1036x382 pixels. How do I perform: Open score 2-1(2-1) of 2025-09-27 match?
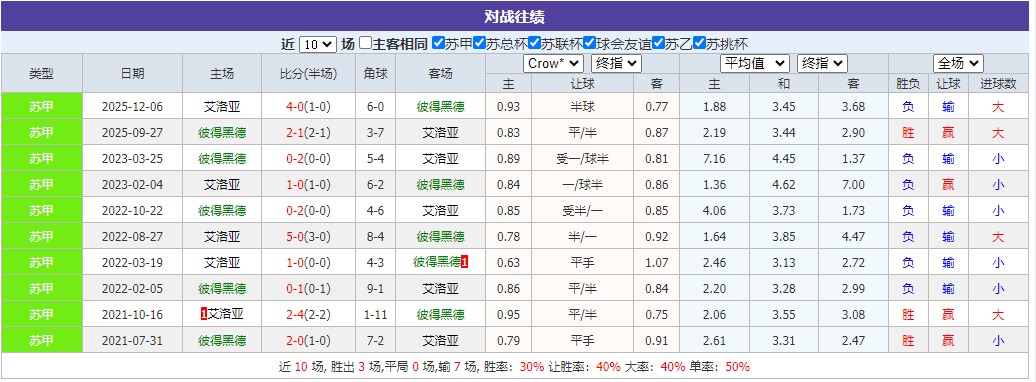coord(308,133)
